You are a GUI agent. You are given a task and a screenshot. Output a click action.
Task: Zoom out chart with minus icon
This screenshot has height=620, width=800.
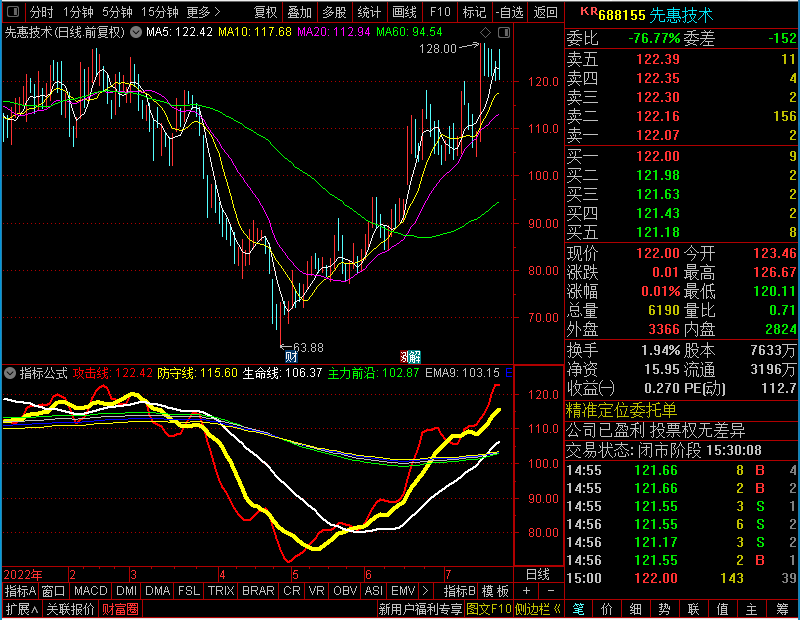click(x=551, y=591)
